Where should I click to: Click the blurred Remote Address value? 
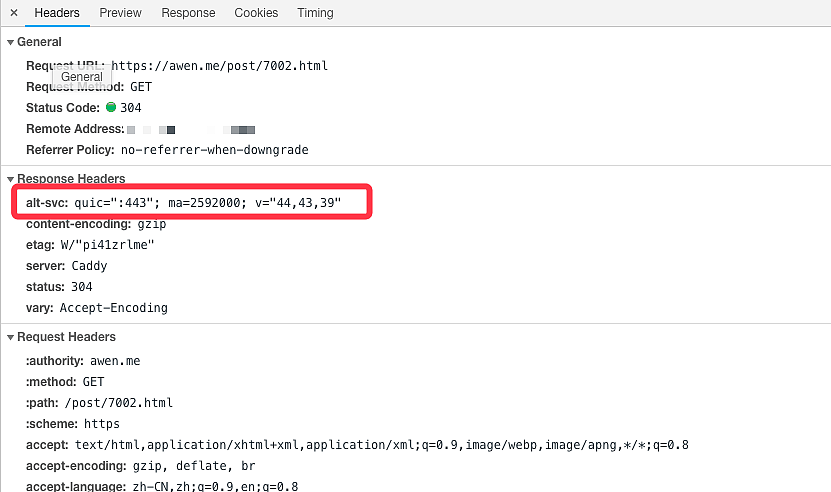[190, 130]
